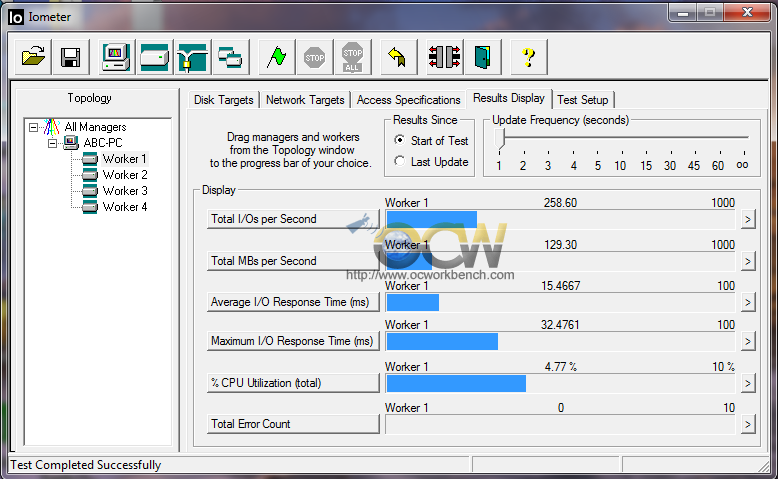Close the Iometer window
Image resolution: width=778 pixels, height=479 pixels.
pos(747,13)
